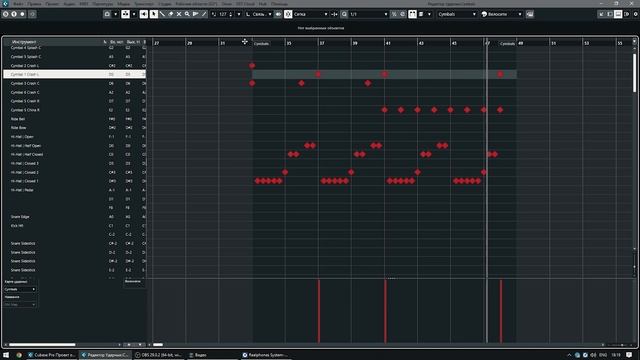Screen dimensions: 640x360
Task: Open the Cymbals part selector dropdown
Action: coord(457,14)
